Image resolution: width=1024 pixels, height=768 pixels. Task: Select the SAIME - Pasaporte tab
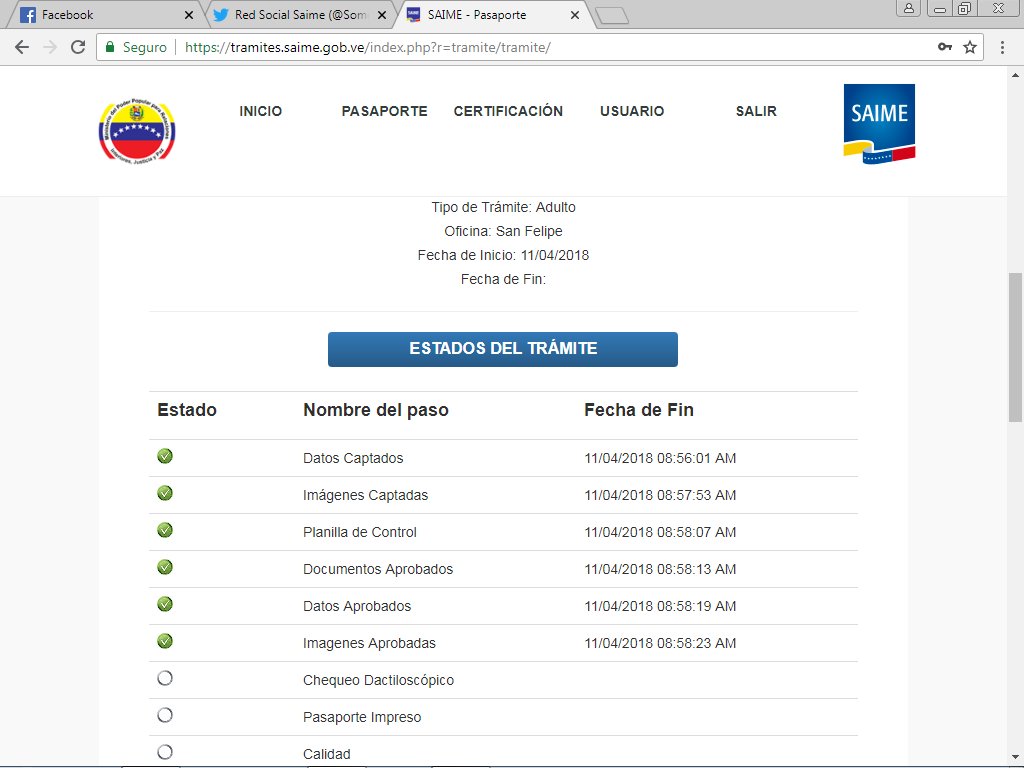pos(493,15)
